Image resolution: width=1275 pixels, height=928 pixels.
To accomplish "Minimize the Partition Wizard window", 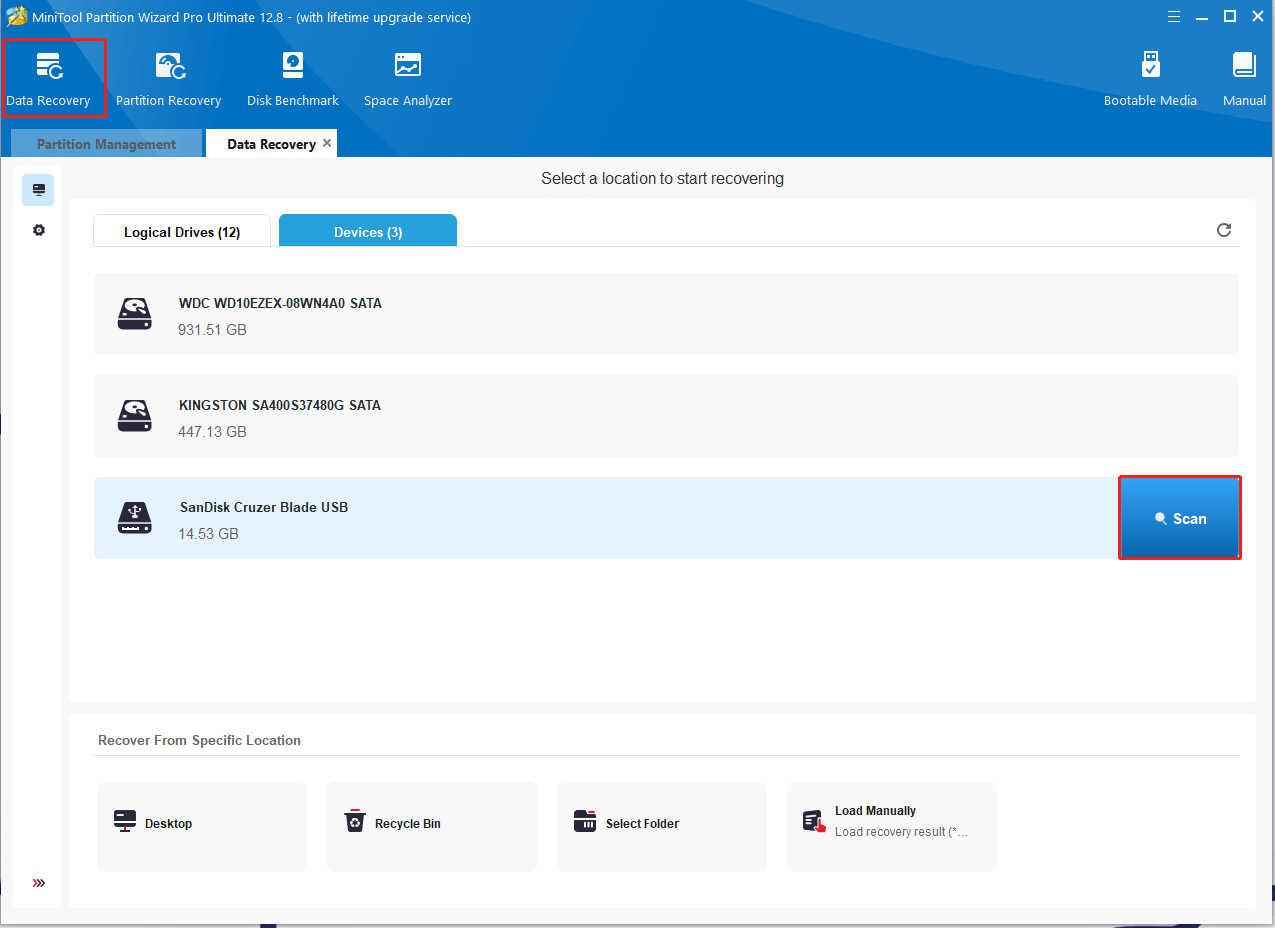I will pyautogui.click(x=1201, y=16).
